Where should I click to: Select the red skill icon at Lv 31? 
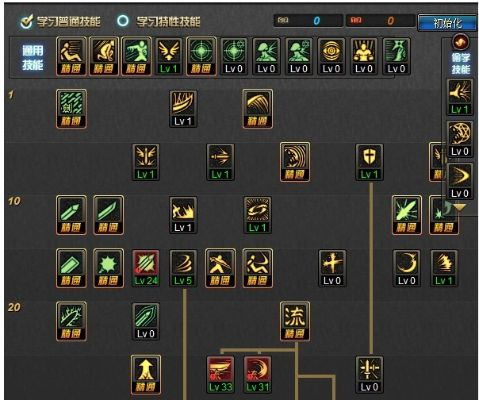pyautogui.click(x=258, y=374)
